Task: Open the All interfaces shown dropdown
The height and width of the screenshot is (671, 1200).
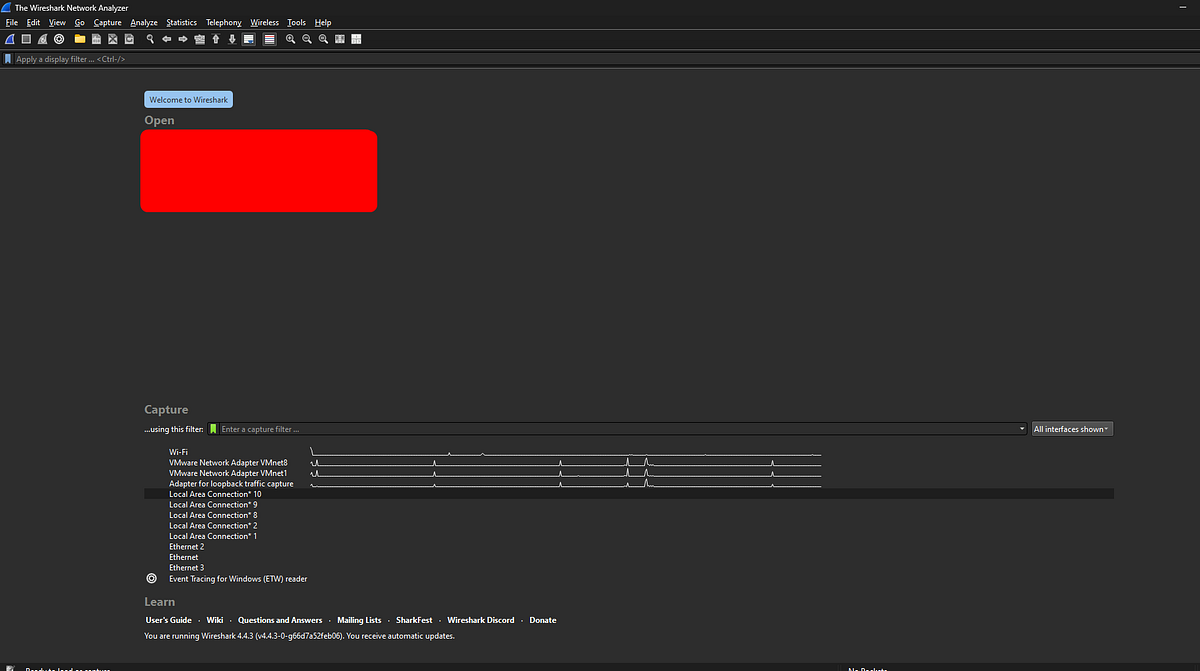Action: 1071,428
